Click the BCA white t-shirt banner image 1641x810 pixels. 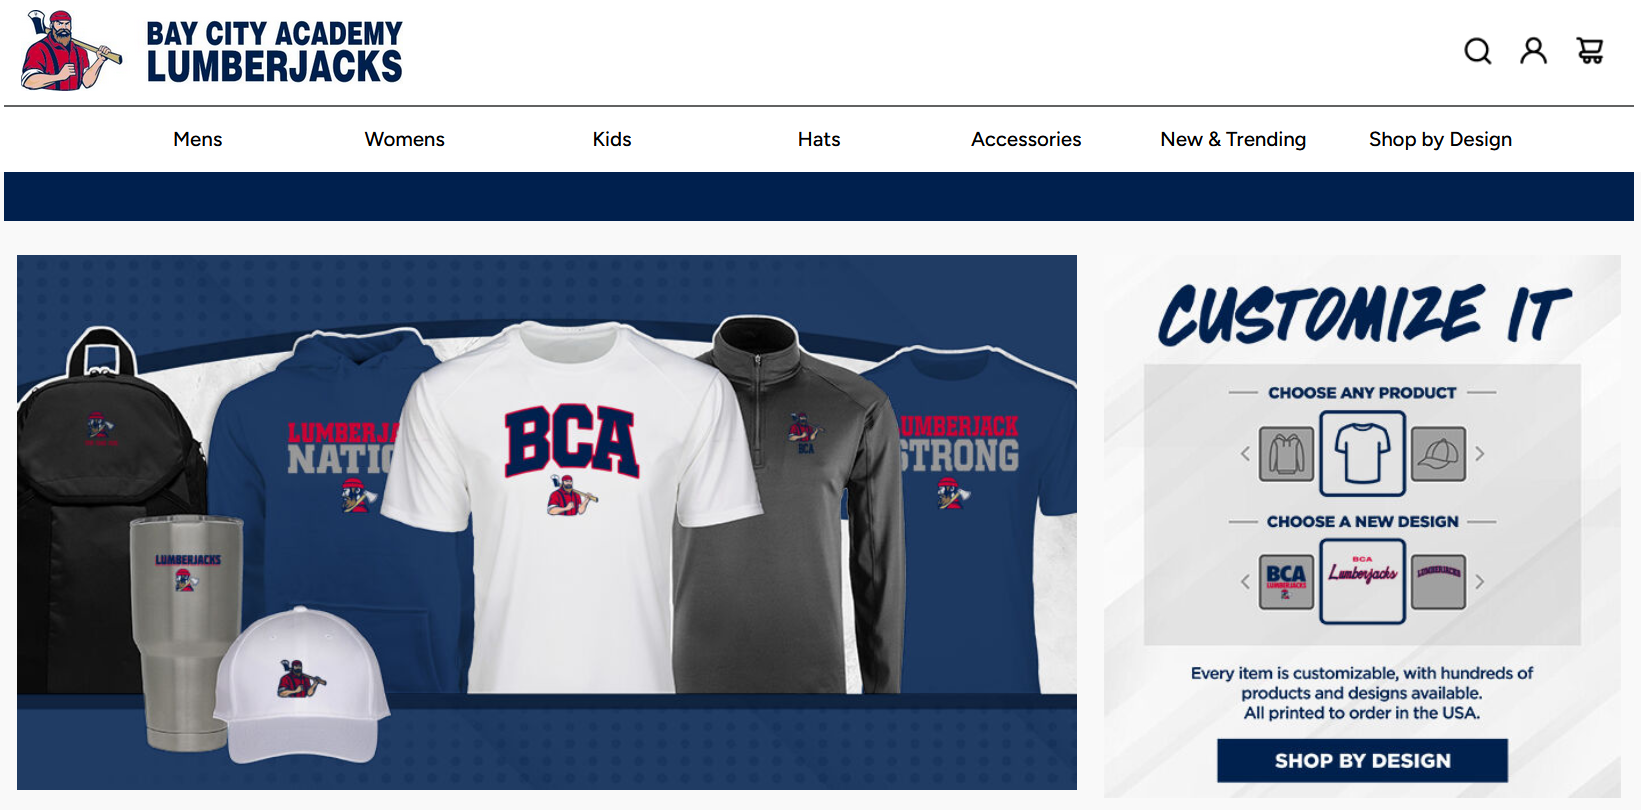tap(571, 508)
